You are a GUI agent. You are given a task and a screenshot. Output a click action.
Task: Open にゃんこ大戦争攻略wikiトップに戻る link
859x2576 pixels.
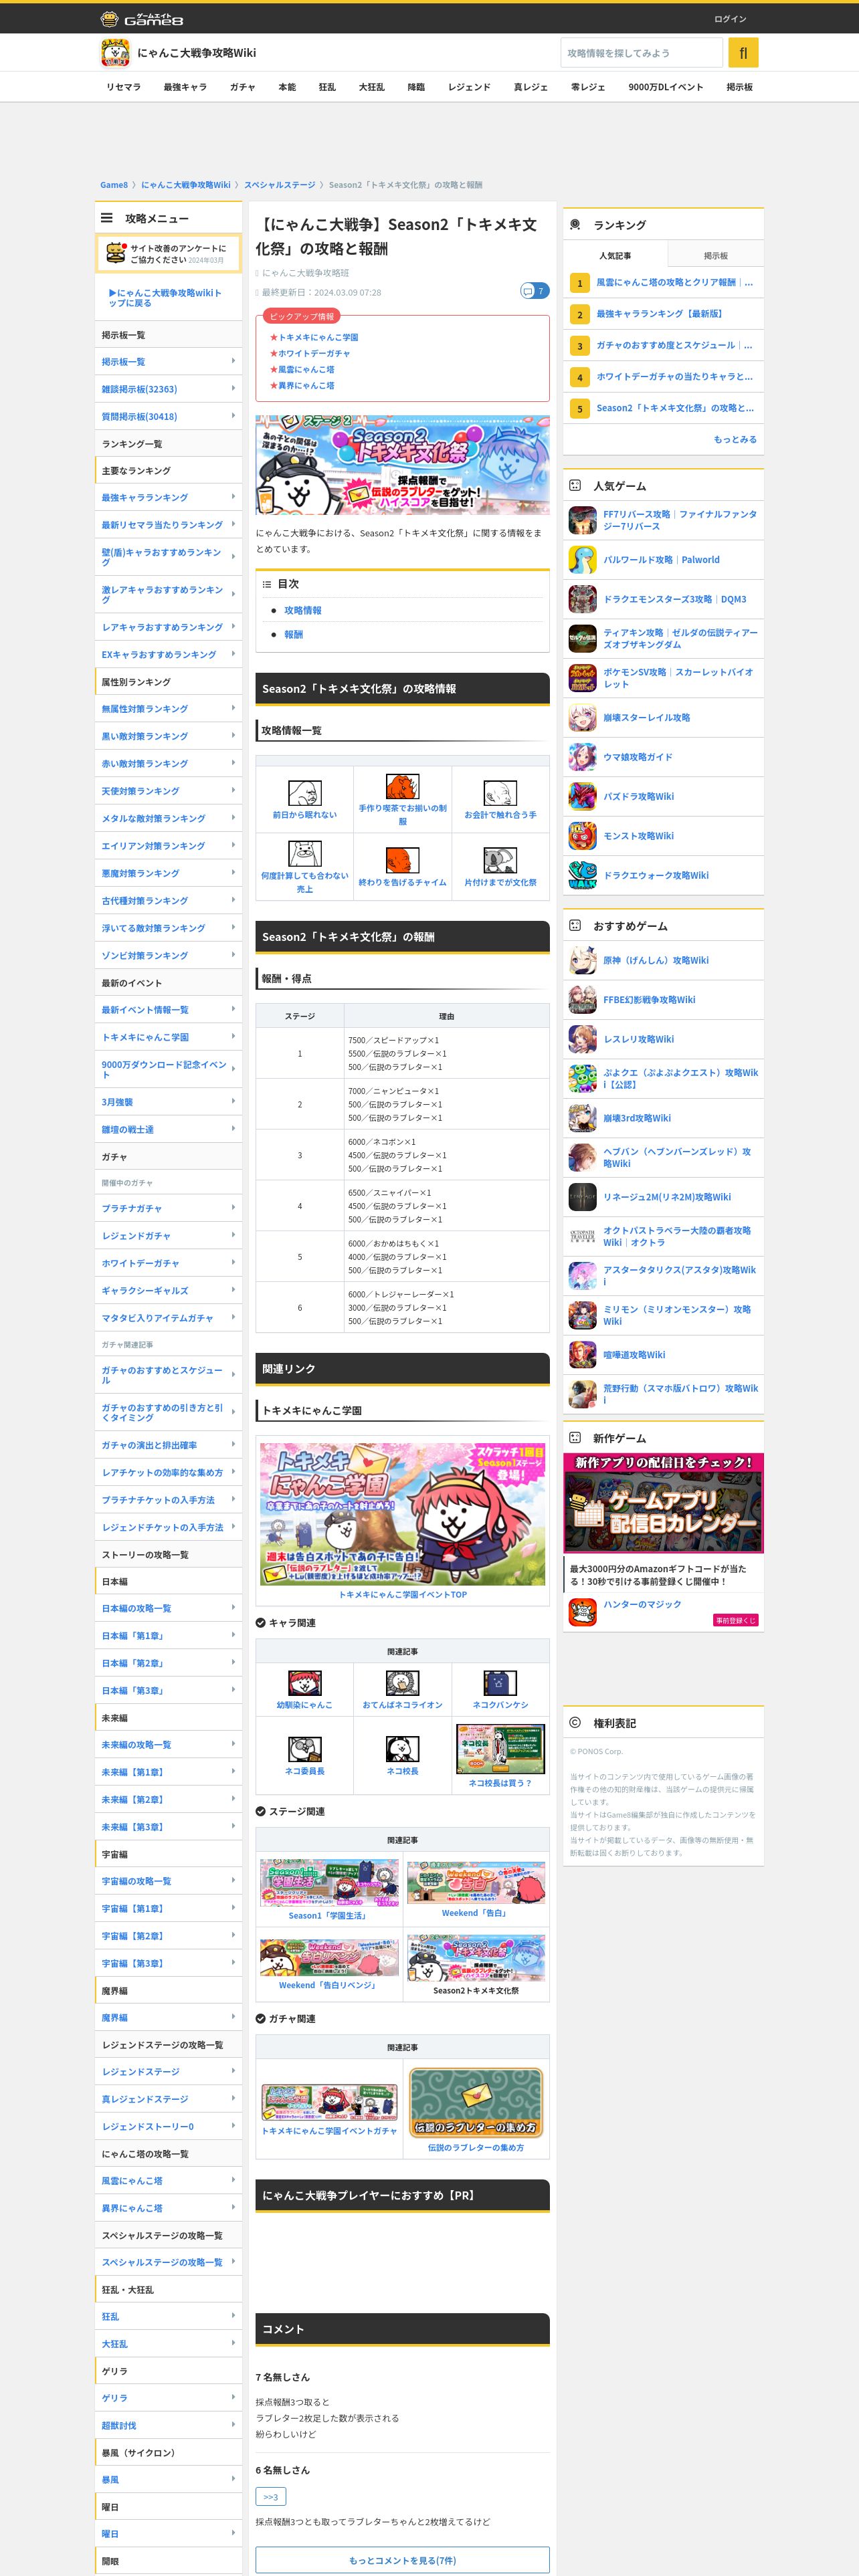[x=165, y=298]
